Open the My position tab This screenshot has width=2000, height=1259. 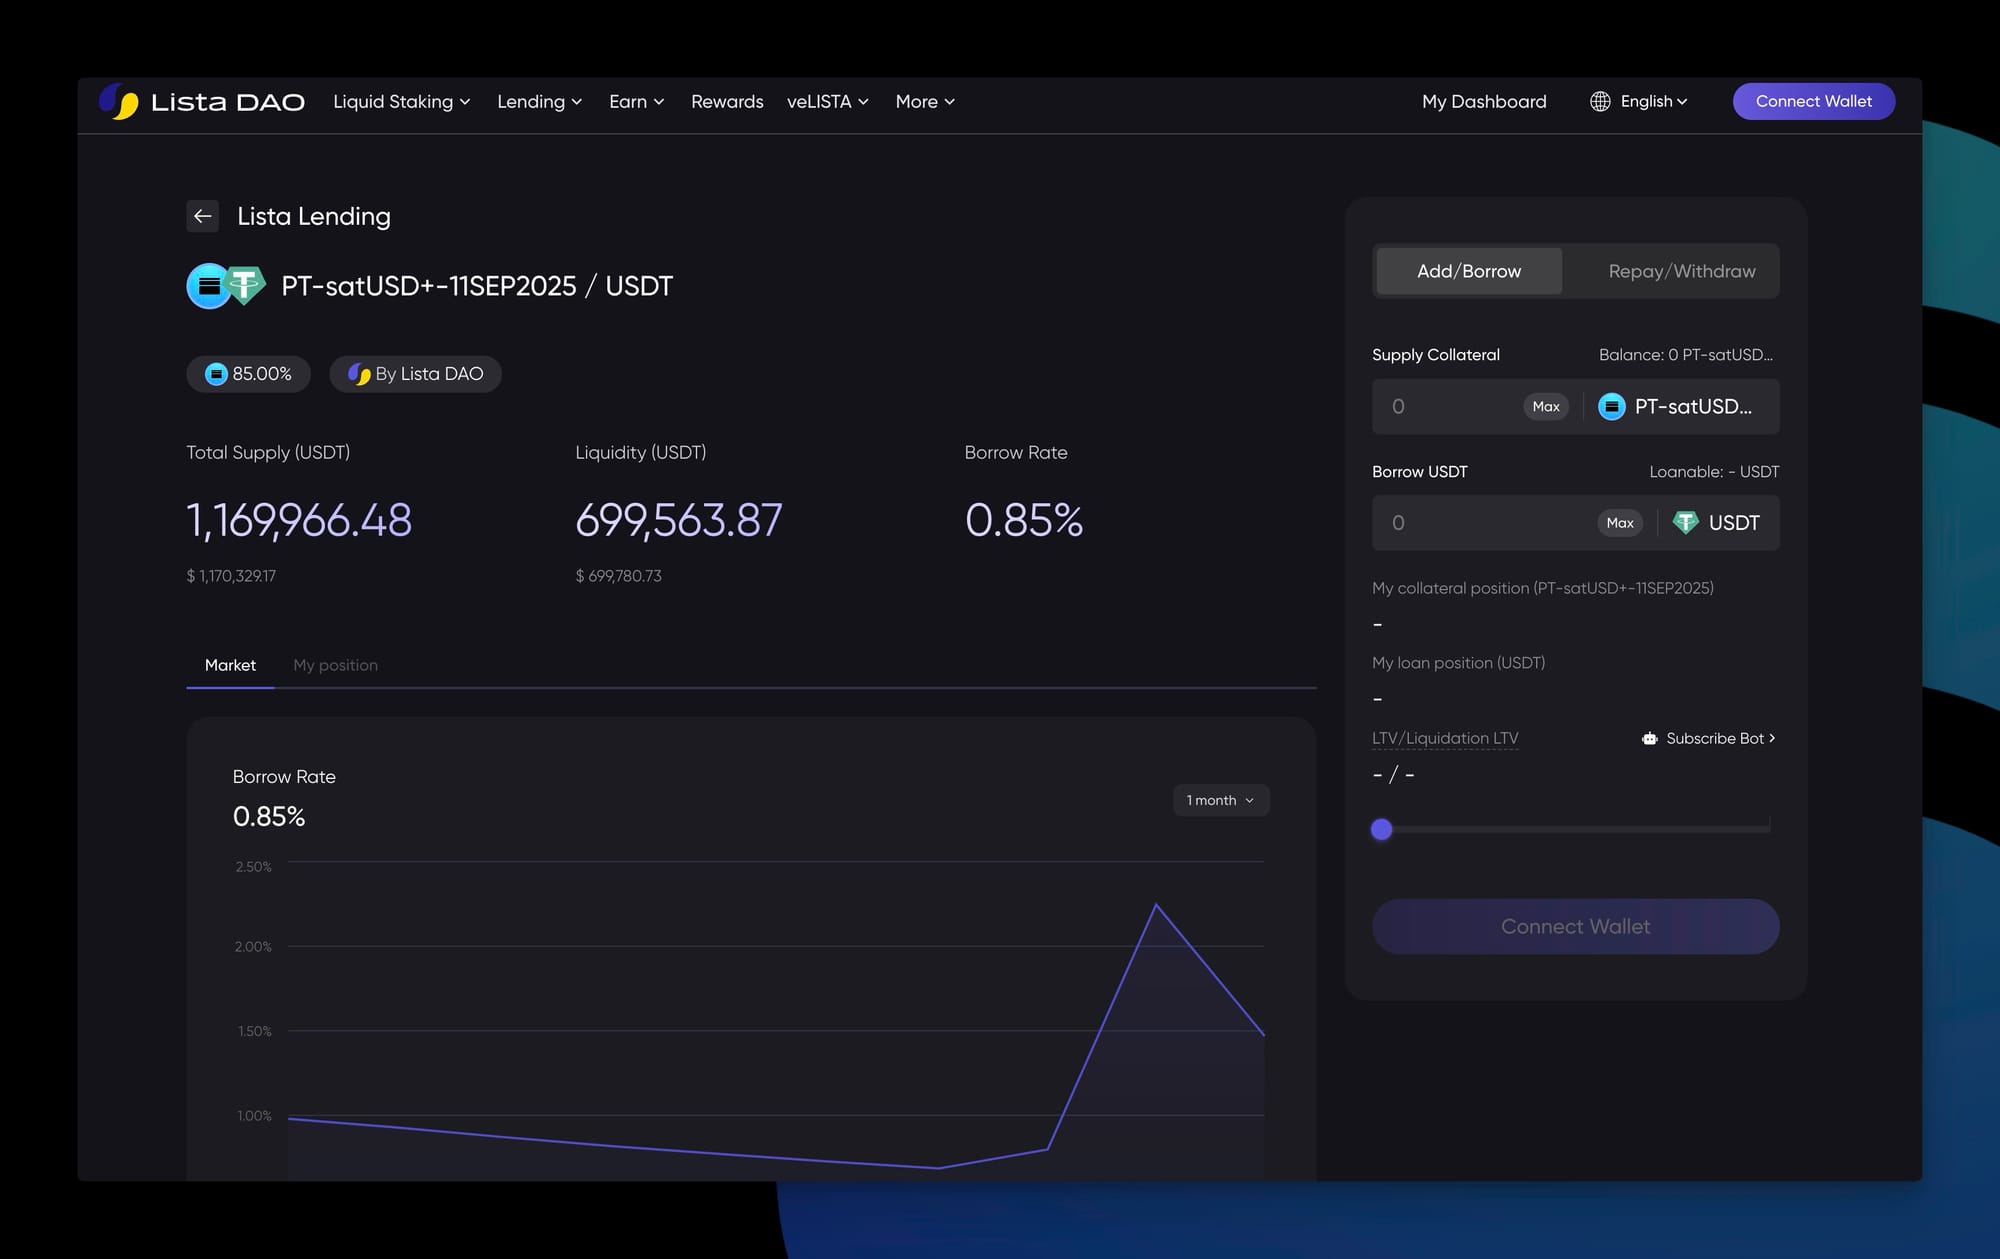(335, 665)
